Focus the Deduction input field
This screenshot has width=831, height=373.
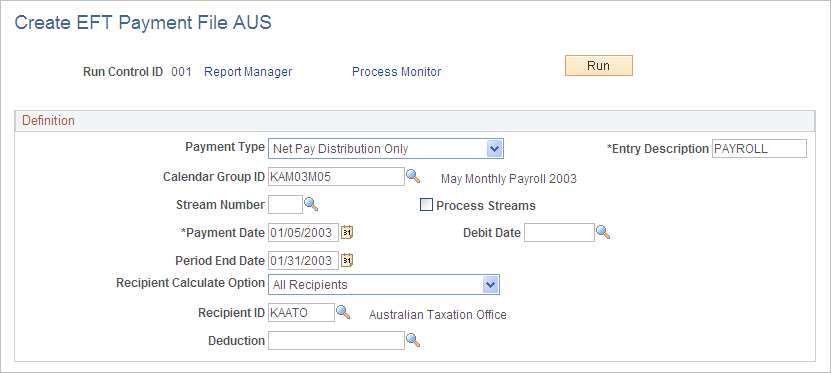click(x=337, y=341)
